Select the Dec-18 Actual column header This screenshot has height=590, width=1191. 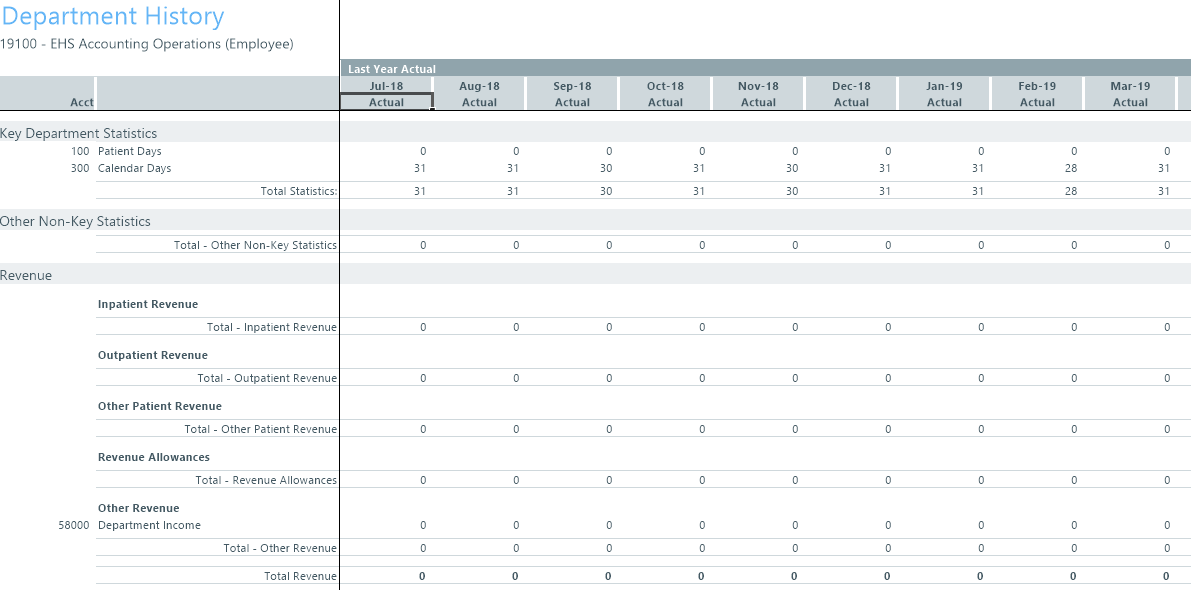(x=851, y=94)
